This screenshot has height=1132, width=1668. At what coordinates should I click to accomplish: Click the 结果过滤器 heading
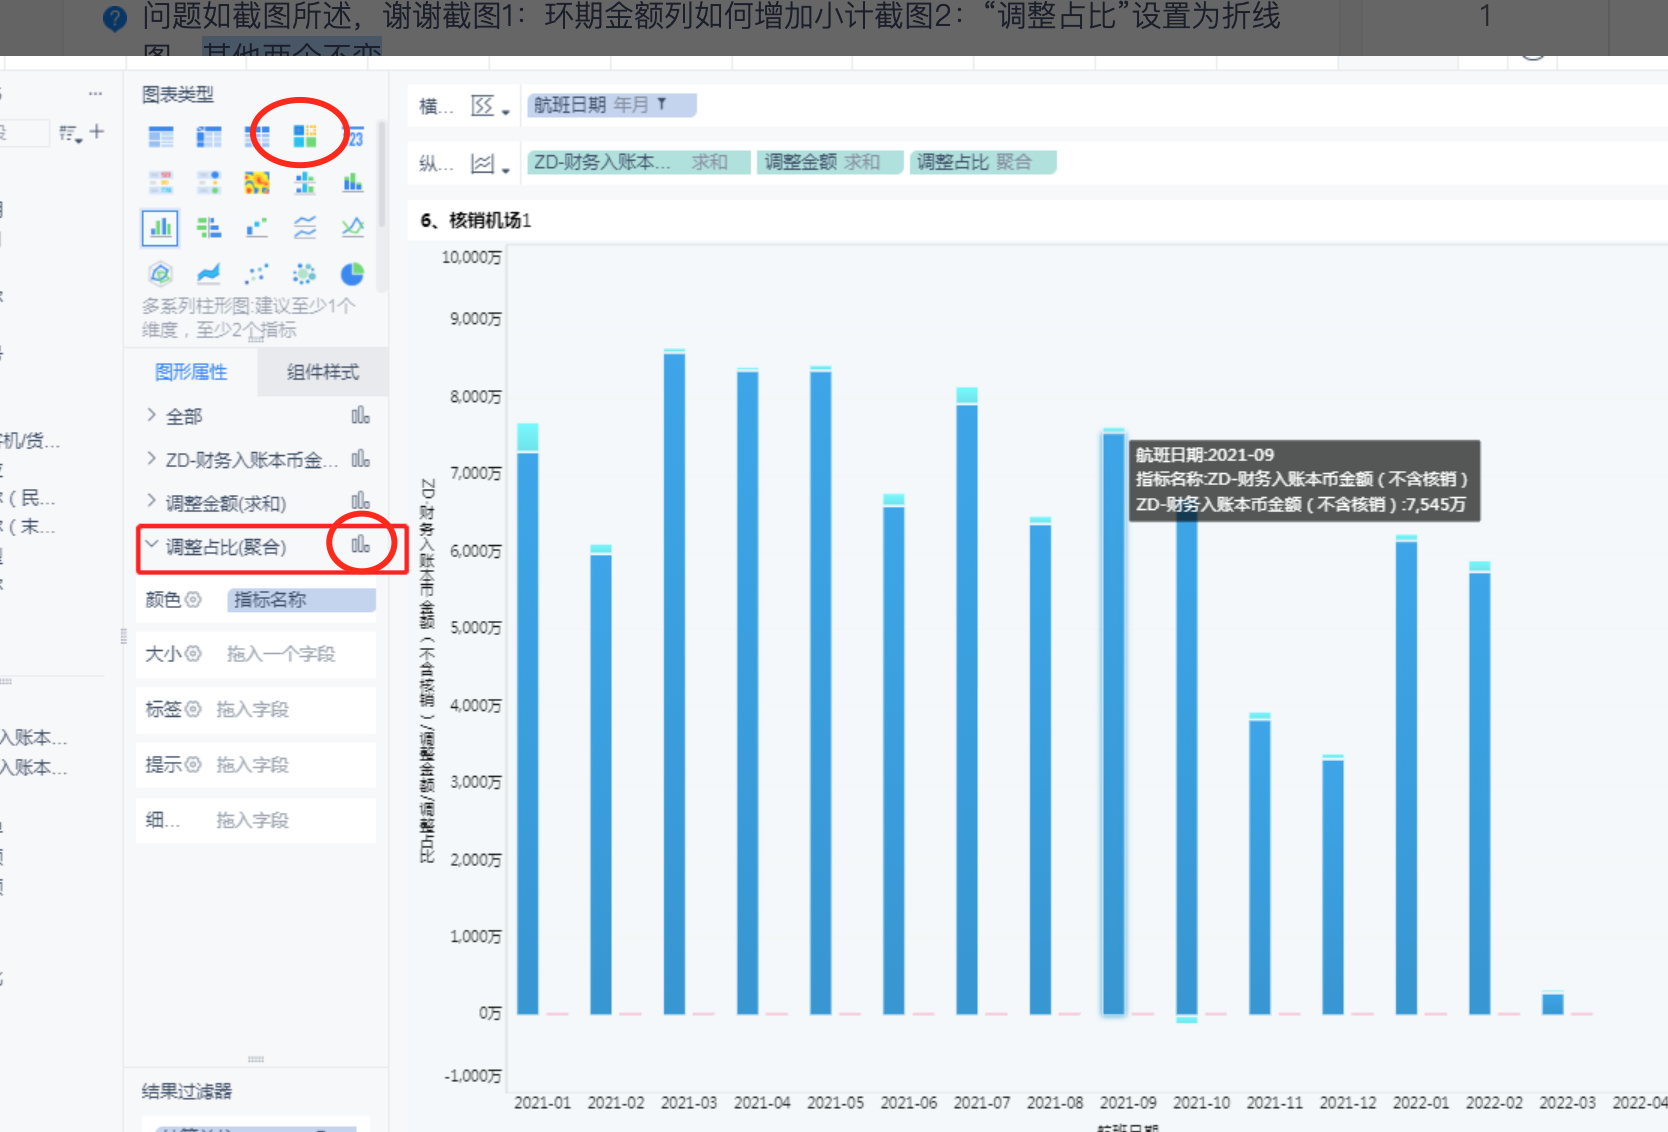pyautogui.click(x=187, y=1091)
